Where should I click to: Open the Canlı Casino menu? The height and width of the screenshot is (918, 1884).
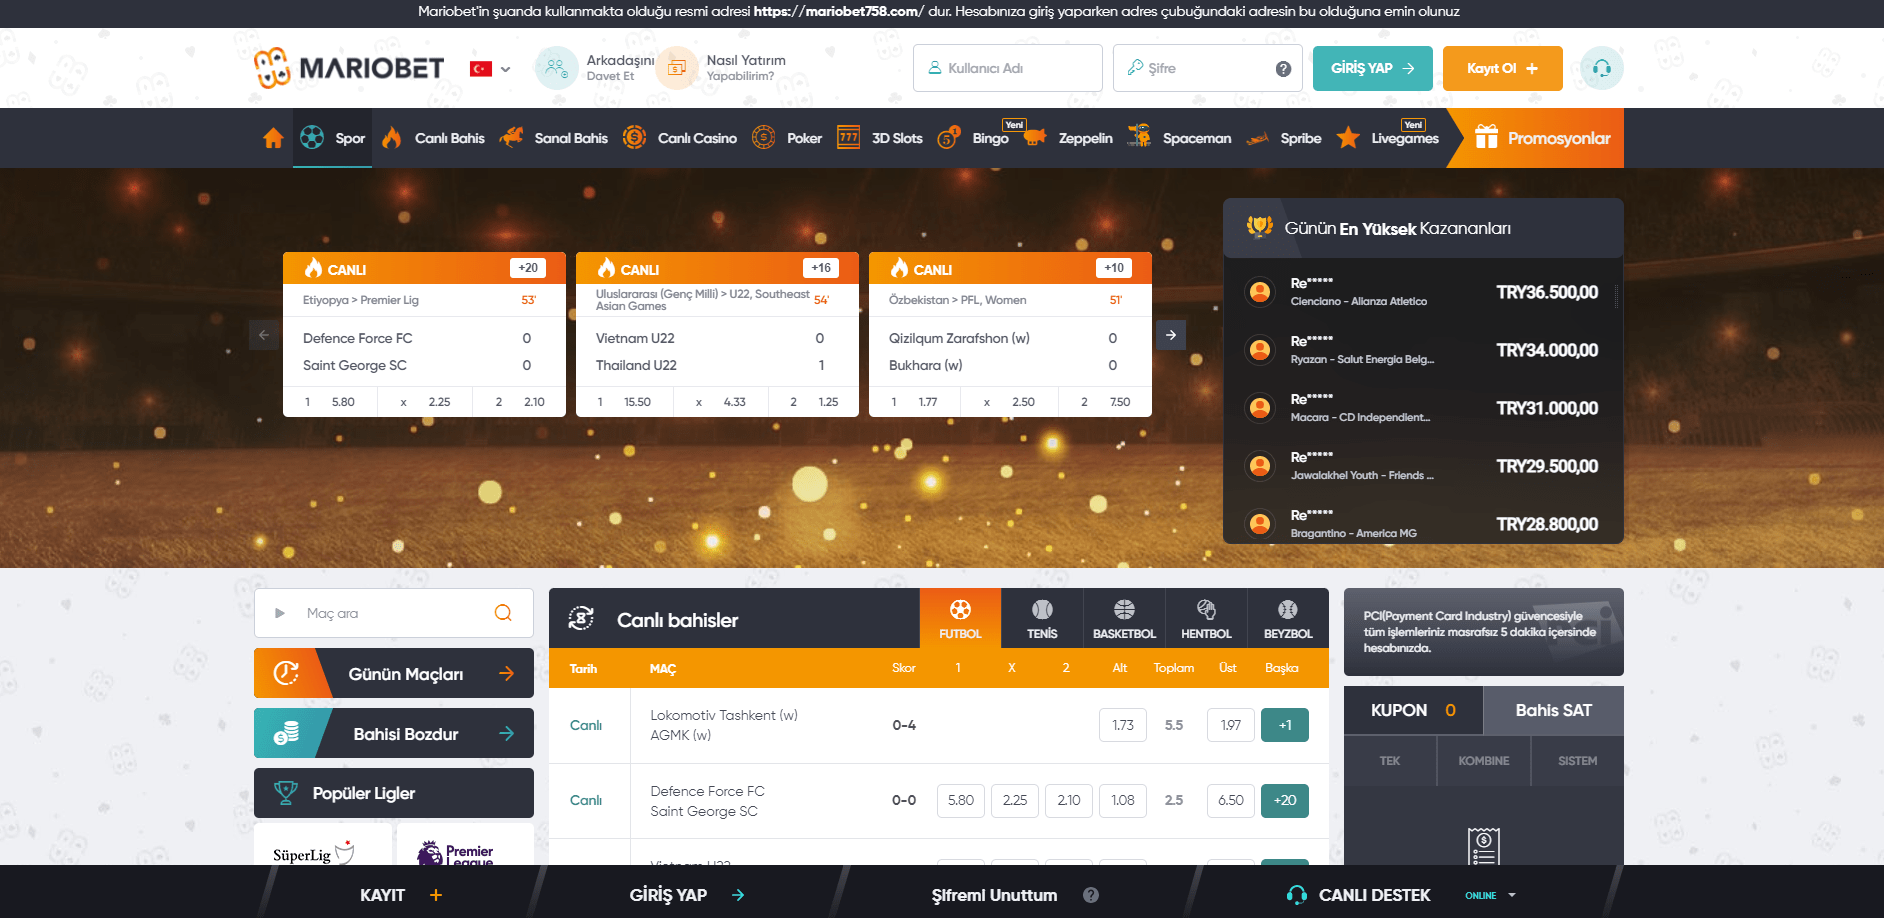tap(679, 138)
